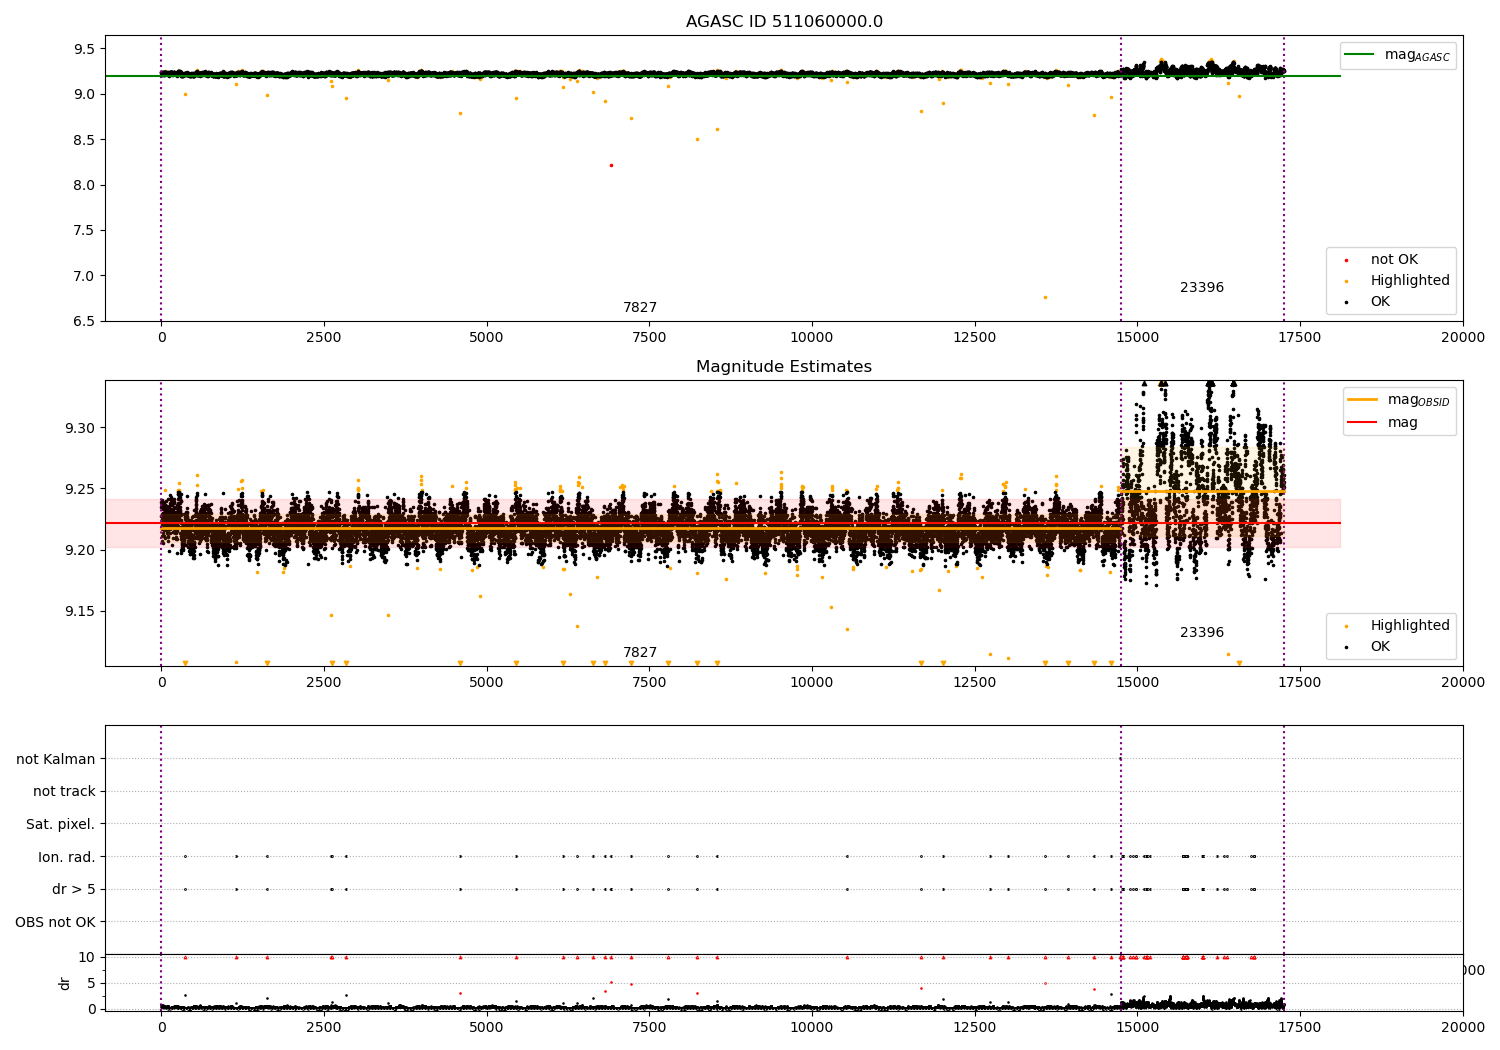Click the '10' y-axis tick of the dr plot
The image size is (1500, 1050).
coord(87,957)
